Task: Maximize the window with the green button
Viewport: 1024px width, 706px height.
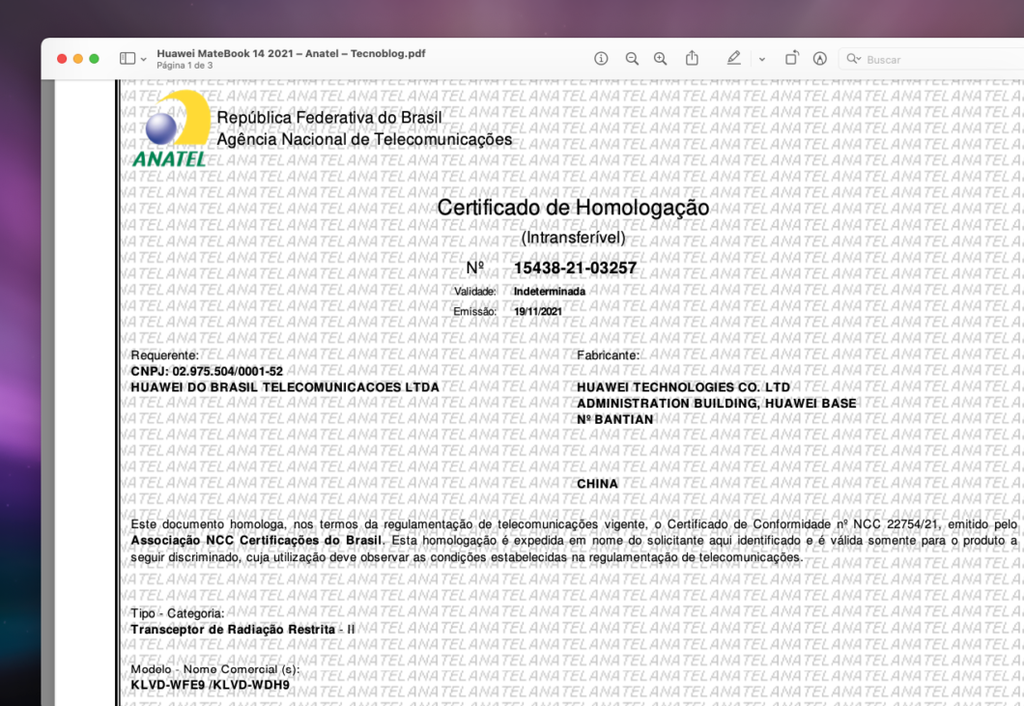Action: pos(94,59)
